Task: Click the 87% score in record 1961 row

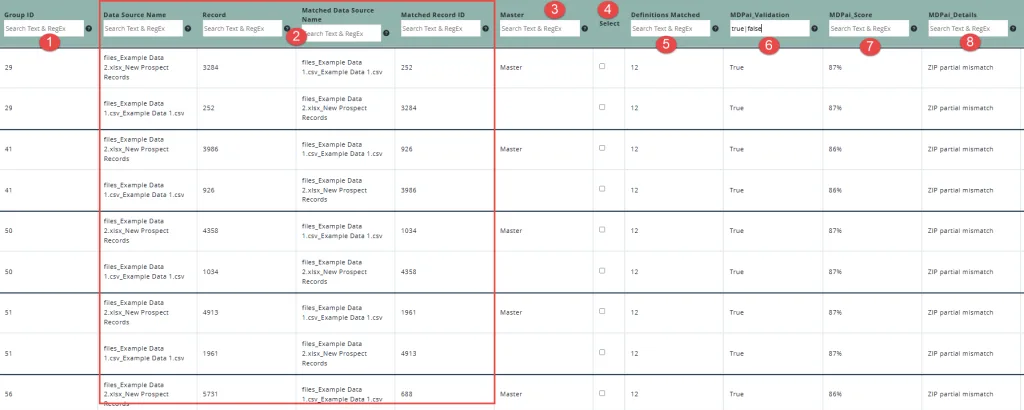Action: coord(835,353)
